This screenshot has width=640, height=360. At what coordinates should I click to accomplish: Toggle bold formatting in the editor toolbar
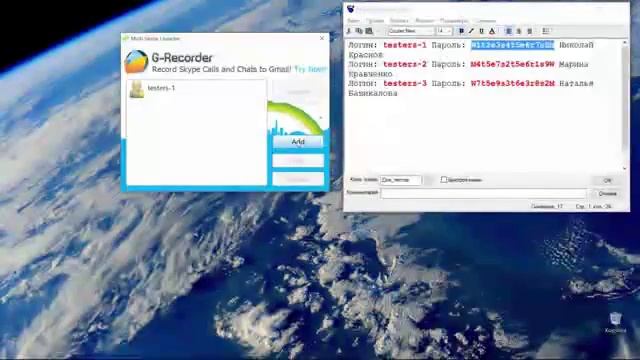461,31
